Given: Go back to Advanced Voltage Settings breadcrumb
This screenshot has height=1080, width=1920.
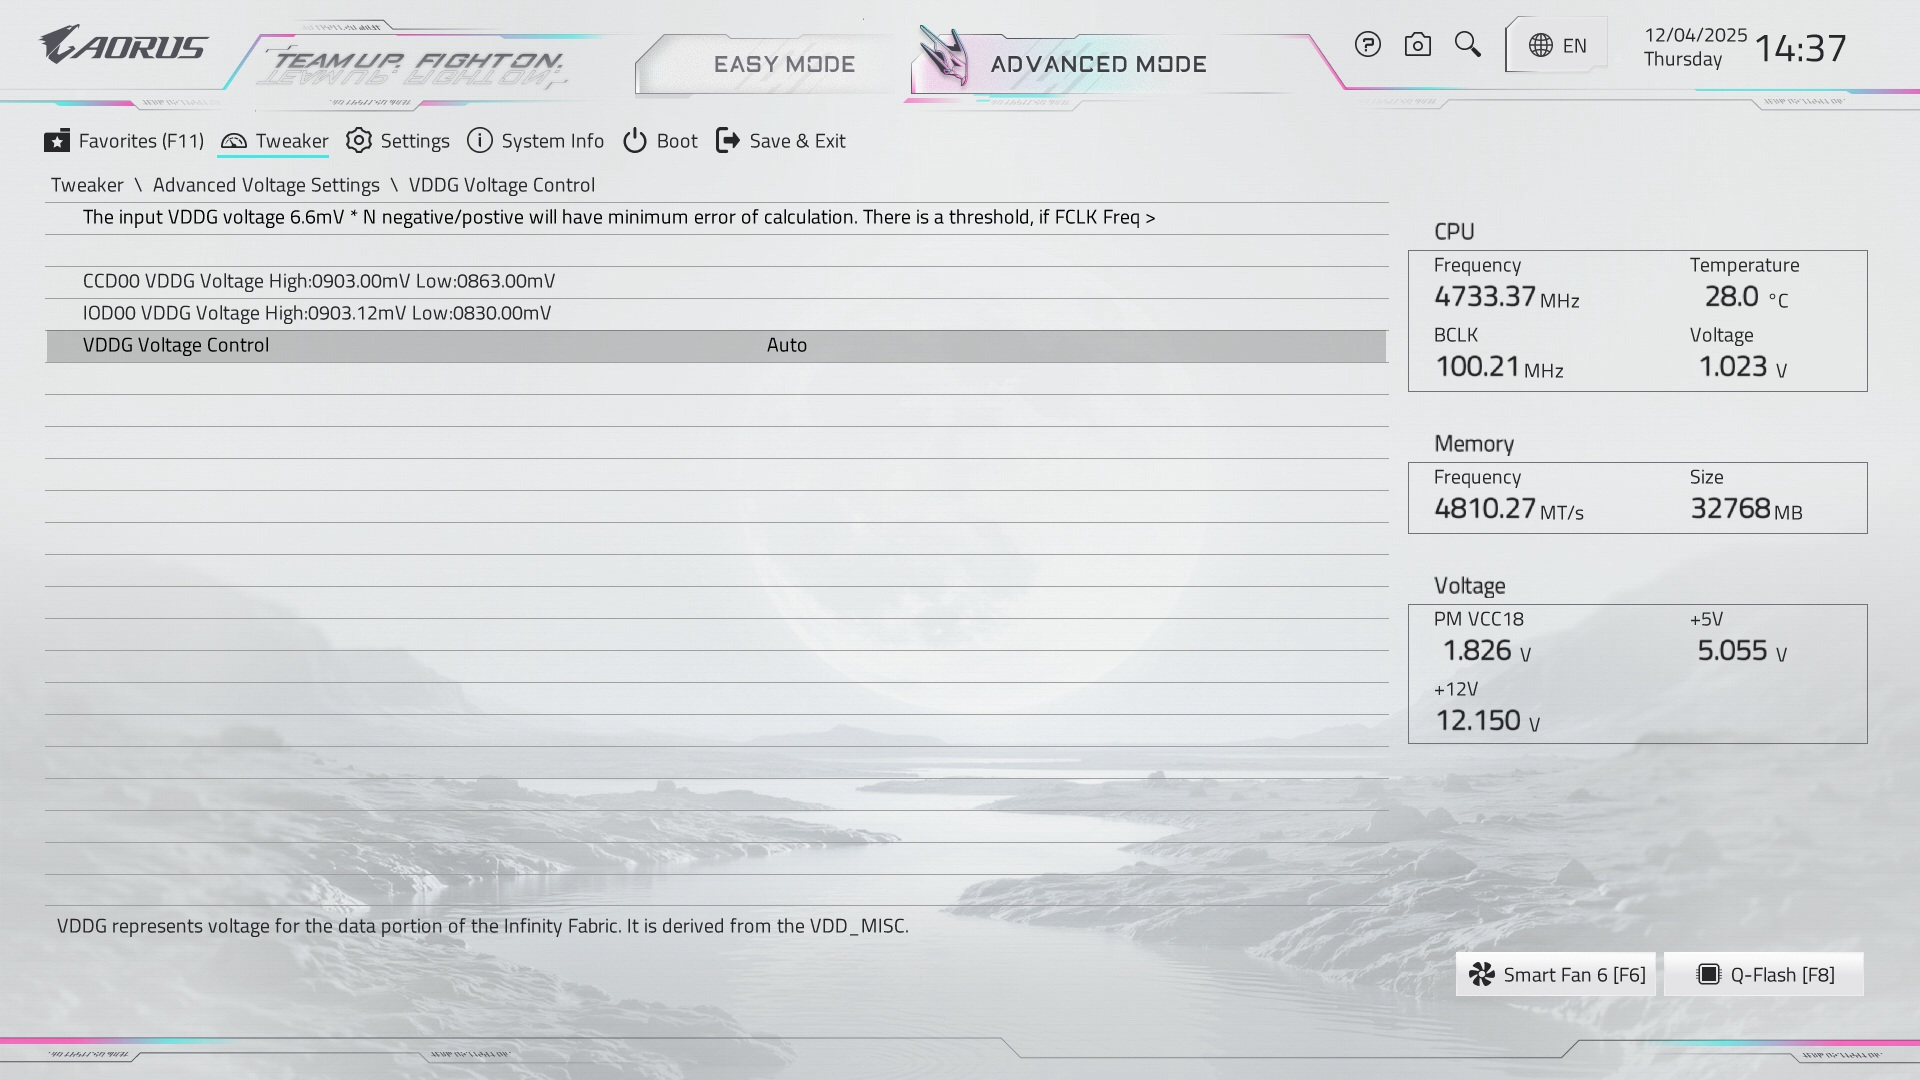Looking at the screenshot, I should 266,185.
